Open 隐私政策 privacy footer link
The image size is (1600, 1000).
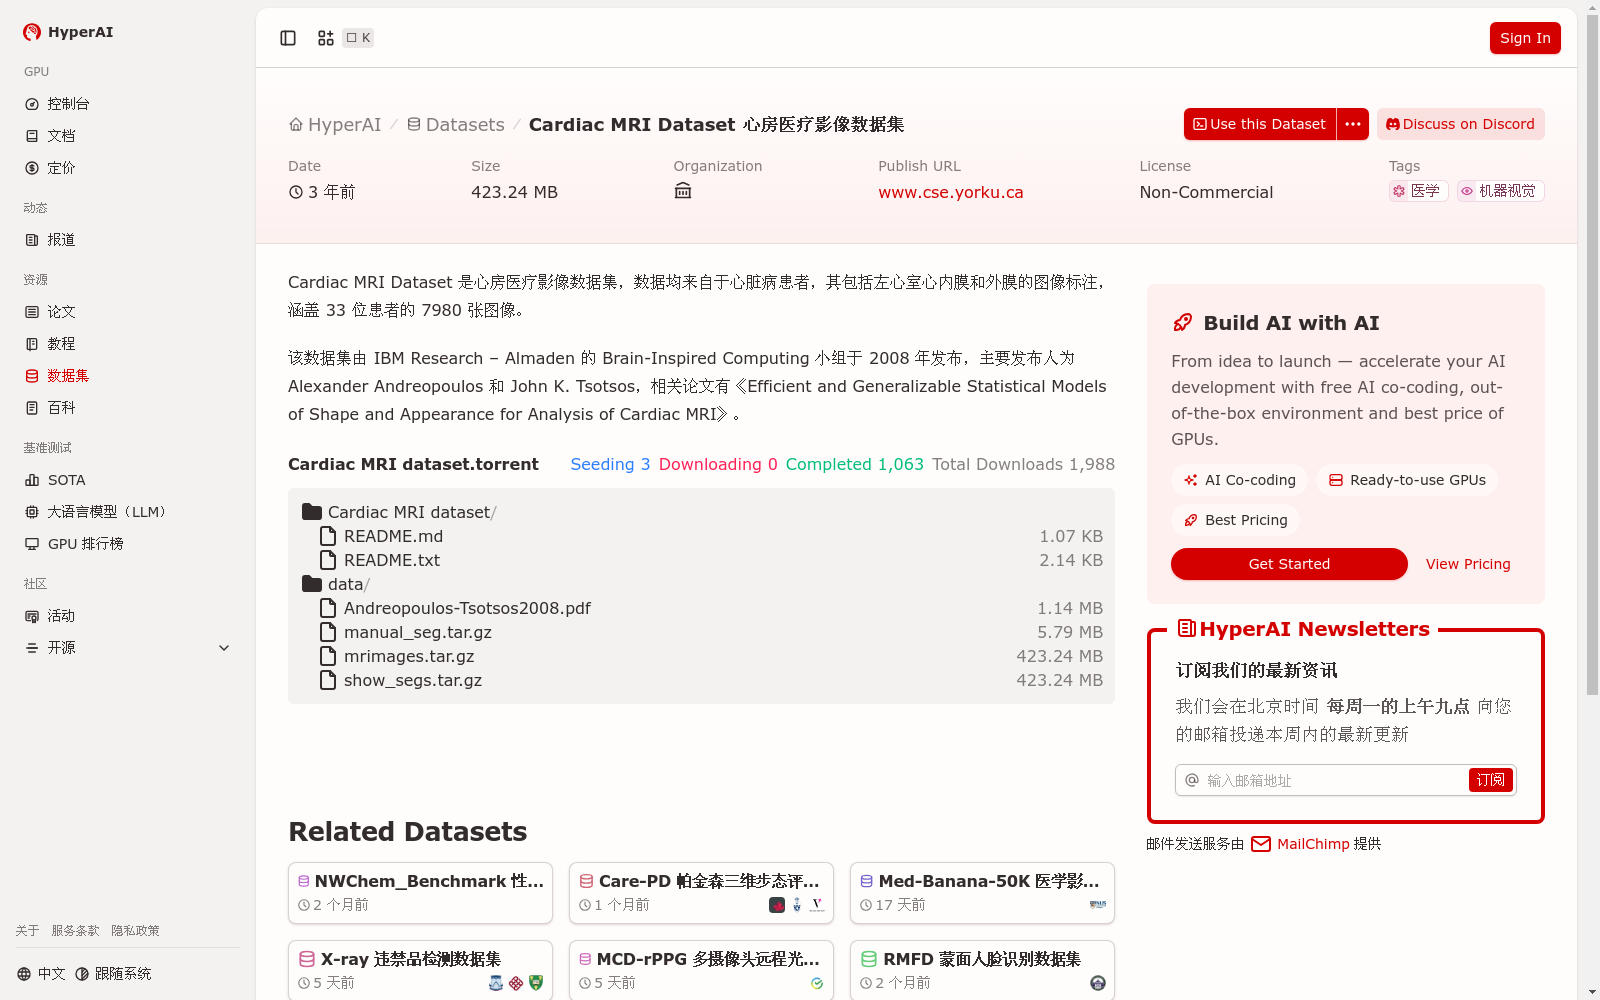click(x=135, y=931)
